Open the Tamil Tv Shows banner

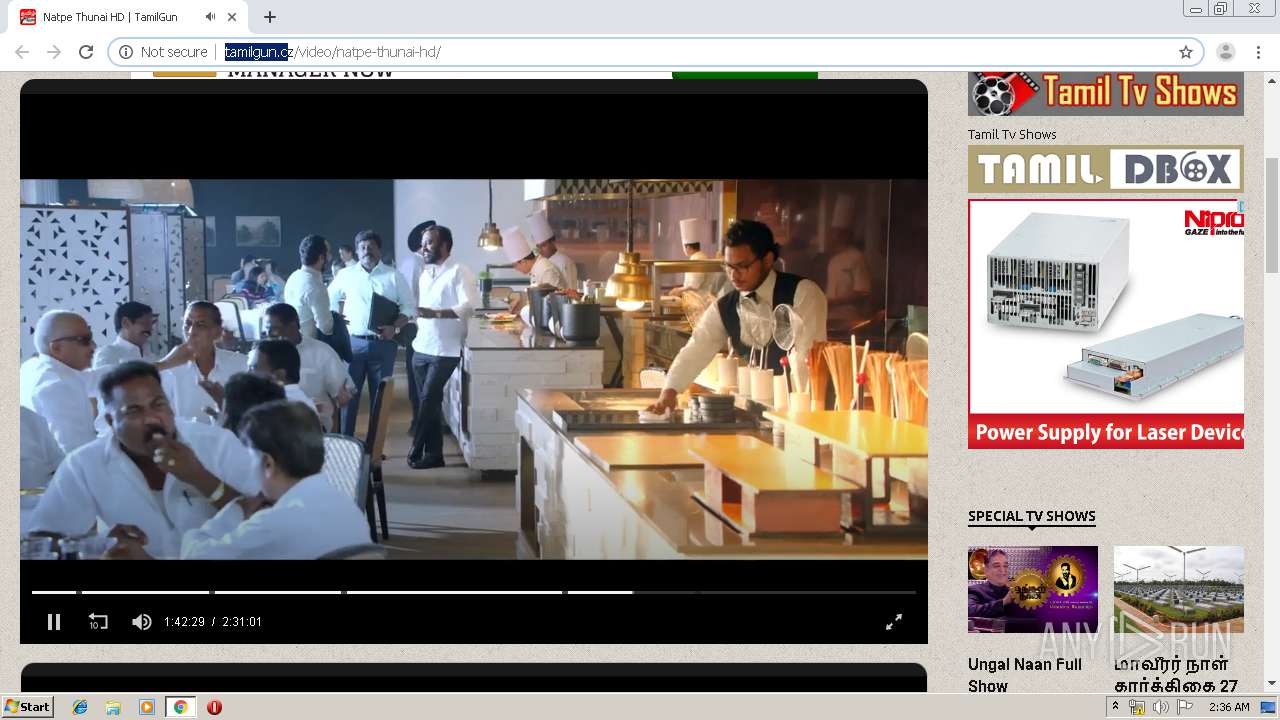coord(1106,93)
